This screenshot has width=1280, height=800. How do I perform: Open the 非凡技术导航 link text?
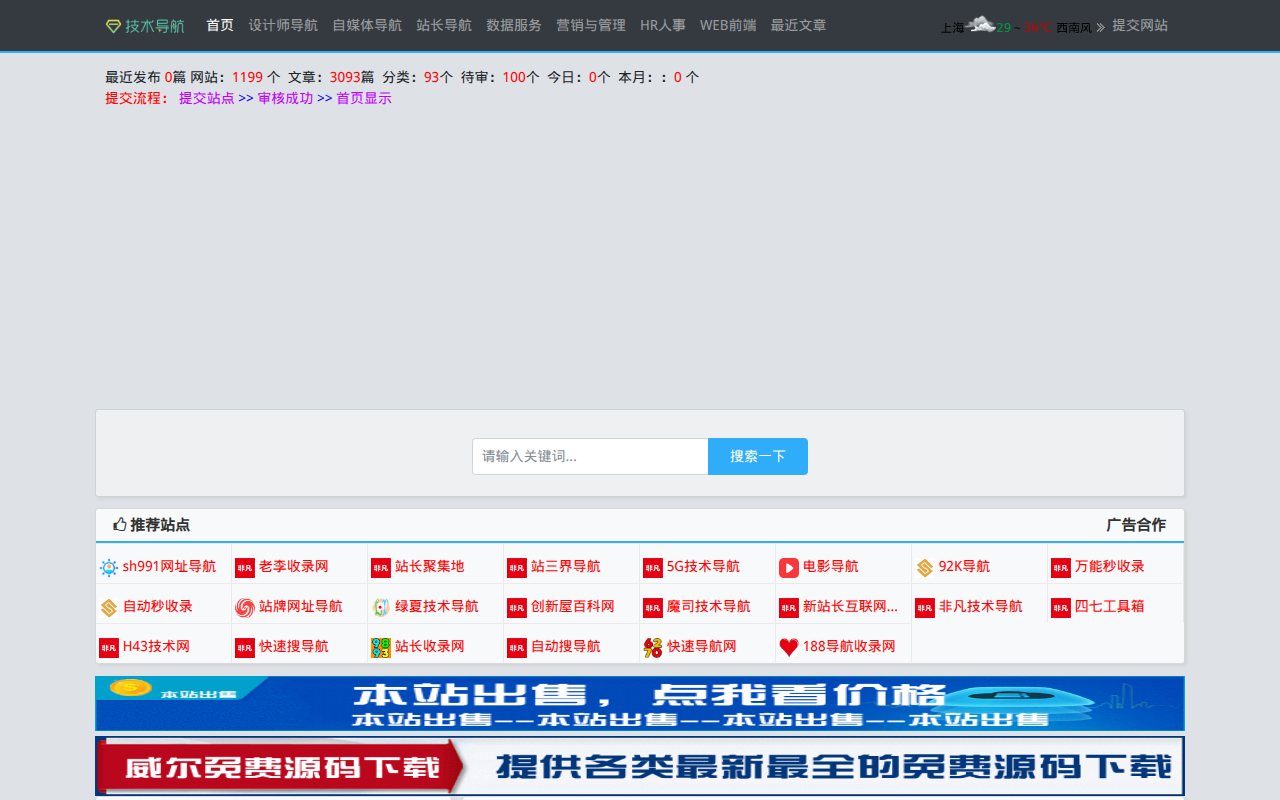(x=981, y=606)
